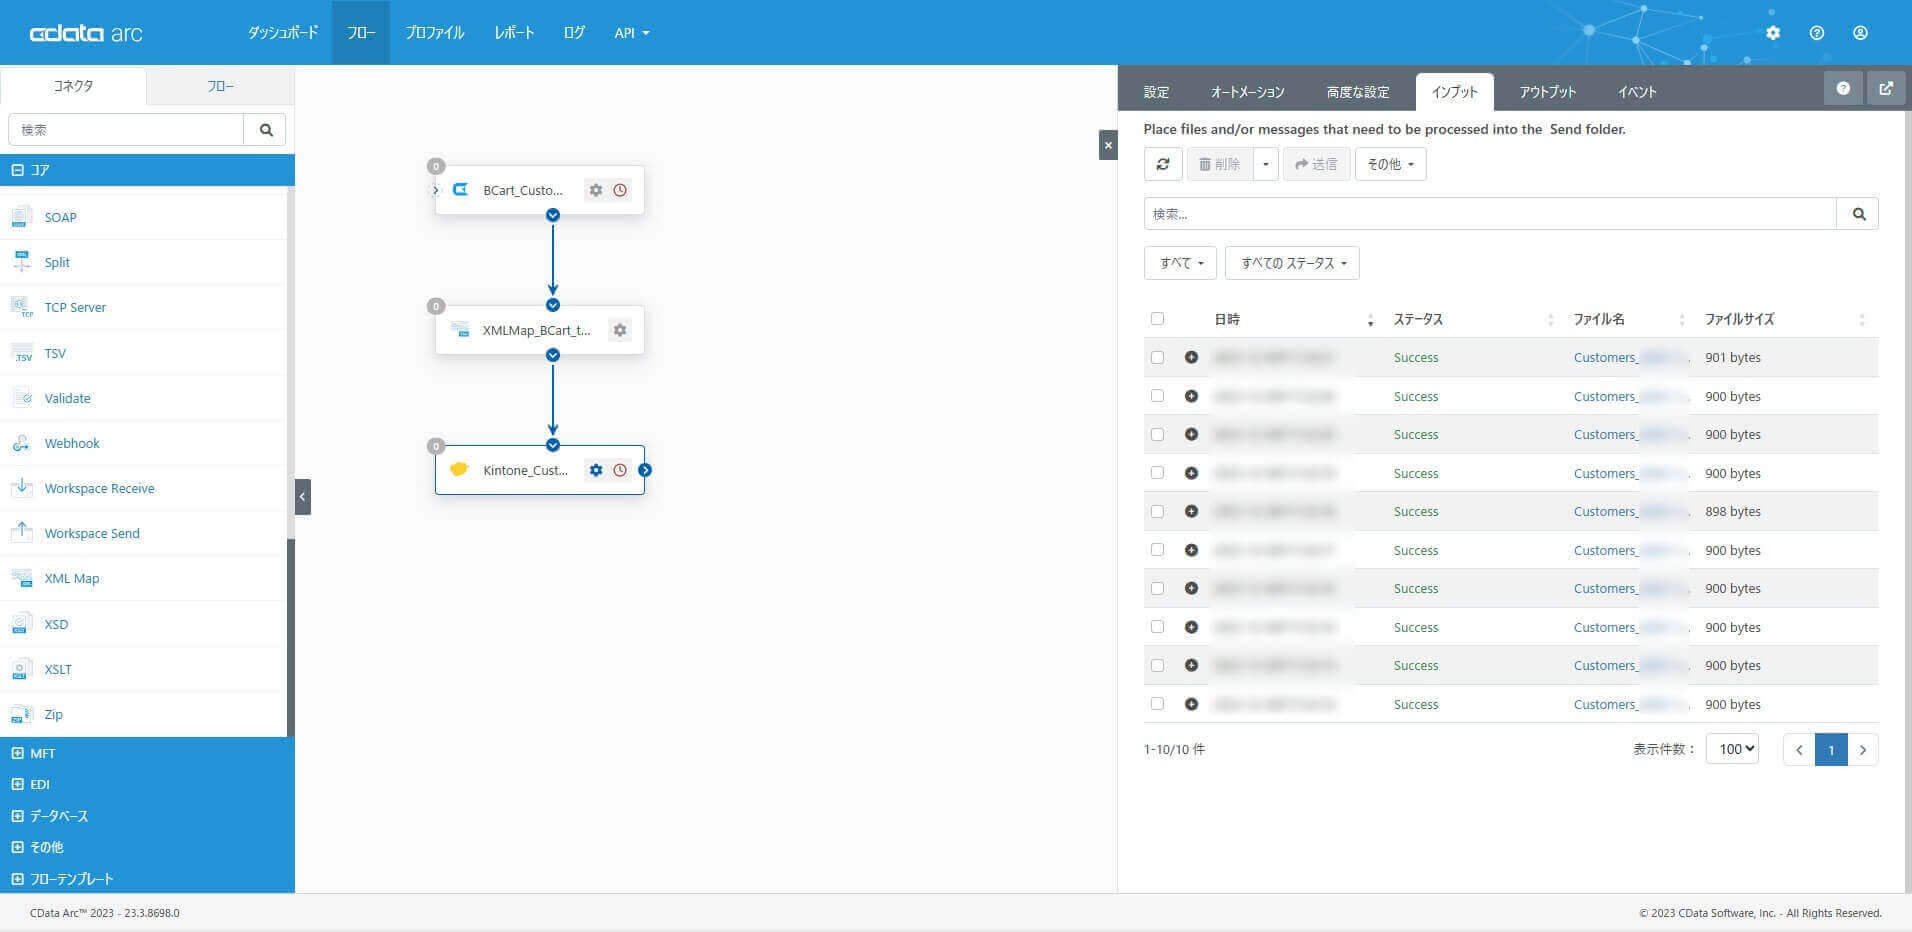
Task: Switch to the アウトプット tab
Action: (x=1548, y=92)
